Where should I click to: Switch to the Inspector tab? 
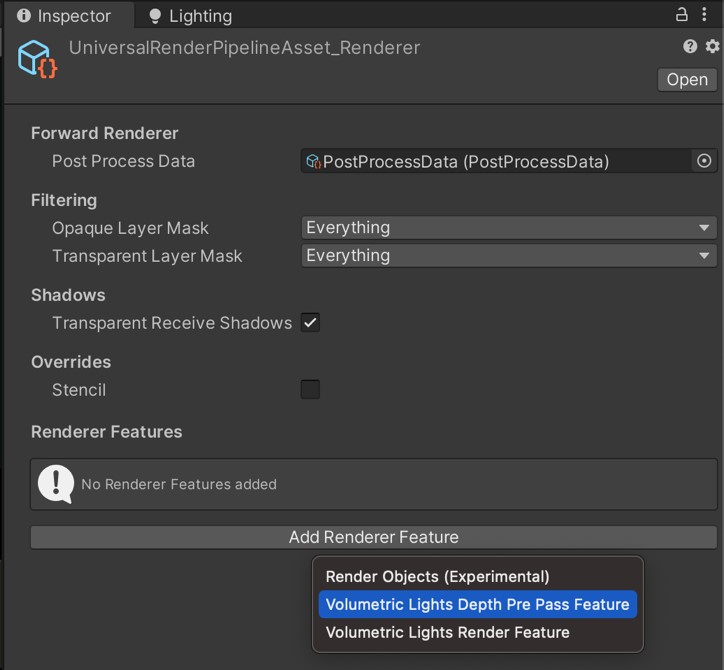click(x=69, y=16)
